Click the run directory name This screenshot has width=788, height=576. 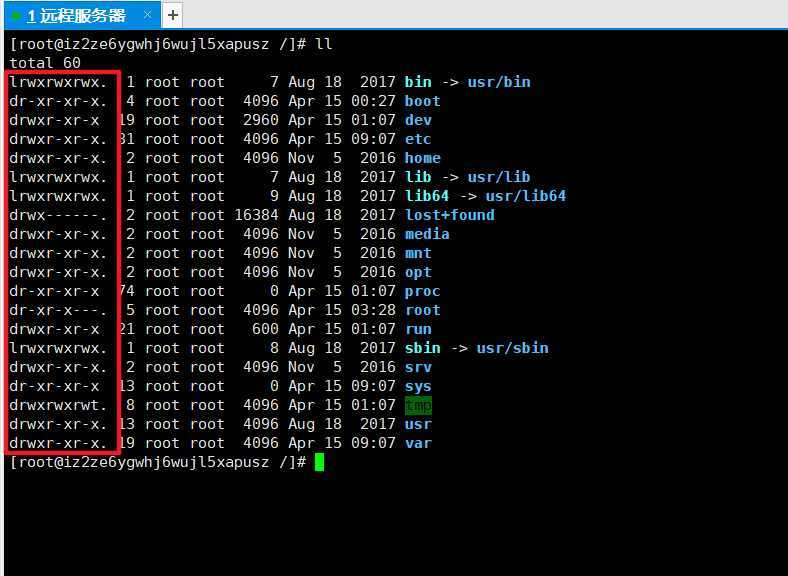tap(418, 329)
